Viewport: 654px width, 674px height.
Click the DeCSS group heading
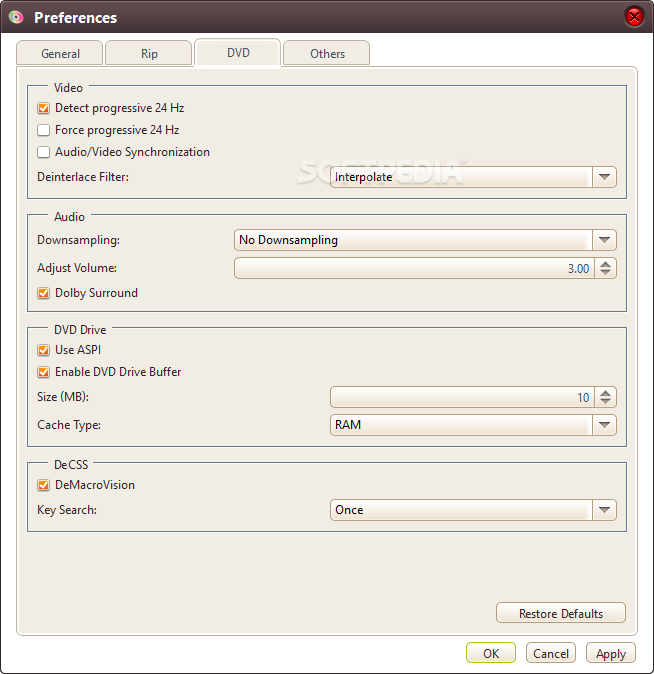[x=71, y=465]
